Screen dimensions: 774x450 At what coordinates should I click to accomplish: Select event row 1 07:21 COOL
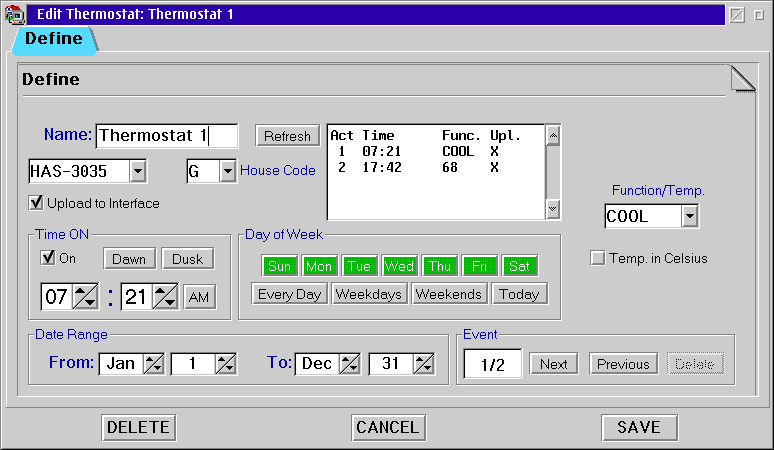click(436, 151)
